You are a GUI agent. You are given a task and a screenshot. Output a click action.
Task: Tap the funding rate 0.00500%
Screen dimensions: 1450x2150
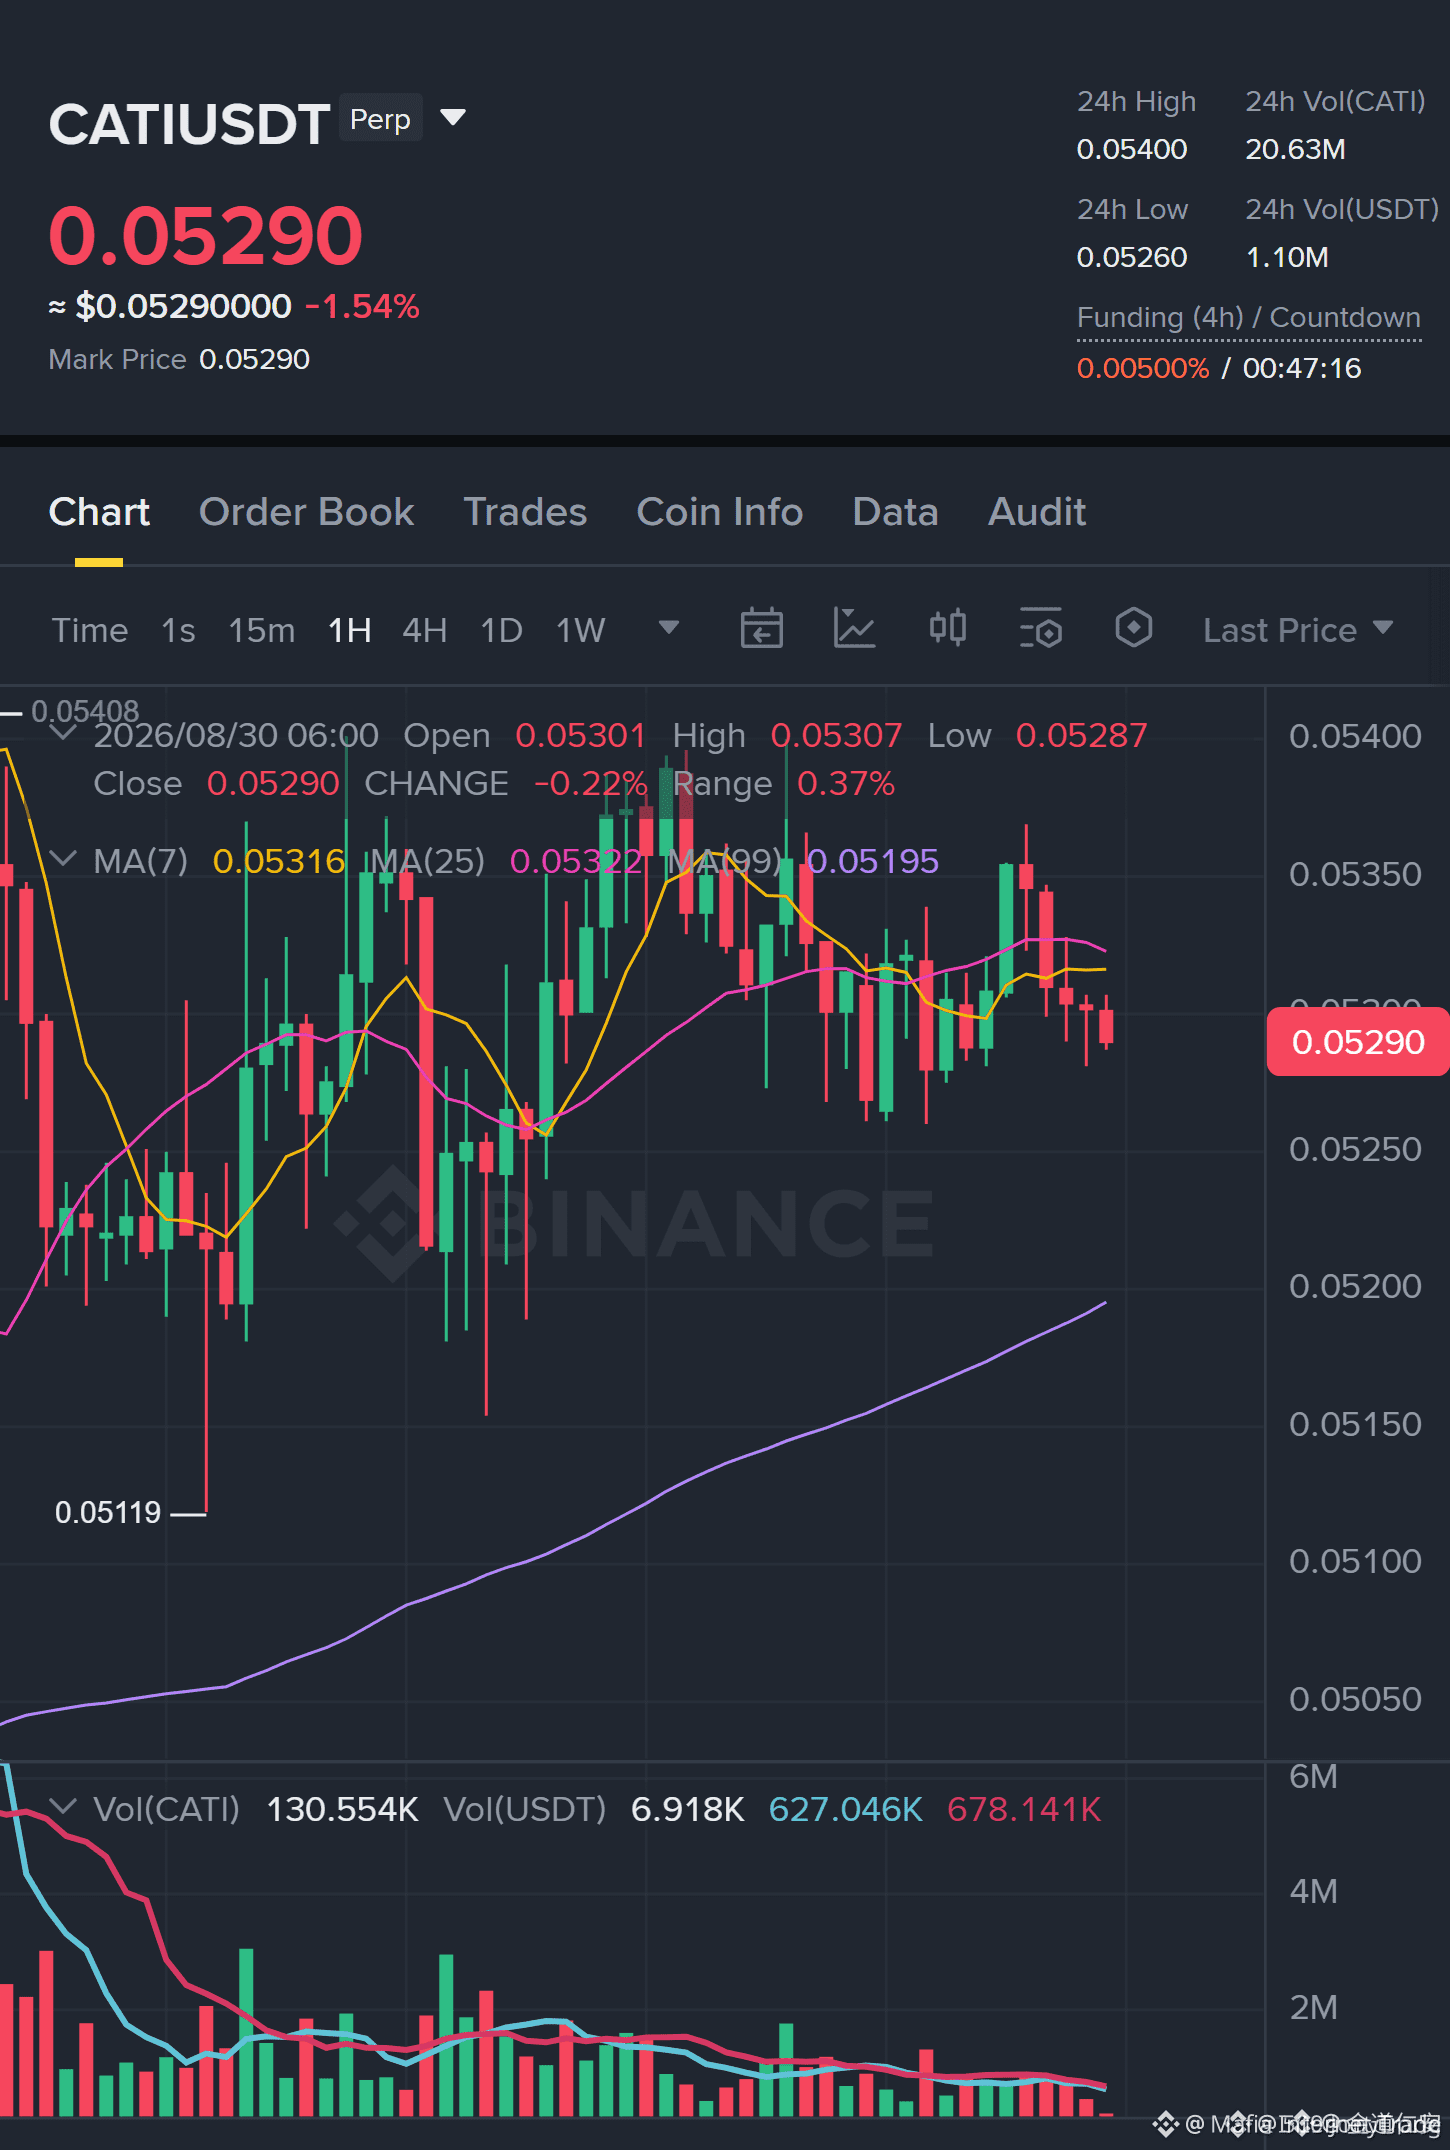tap(1143, 368)
